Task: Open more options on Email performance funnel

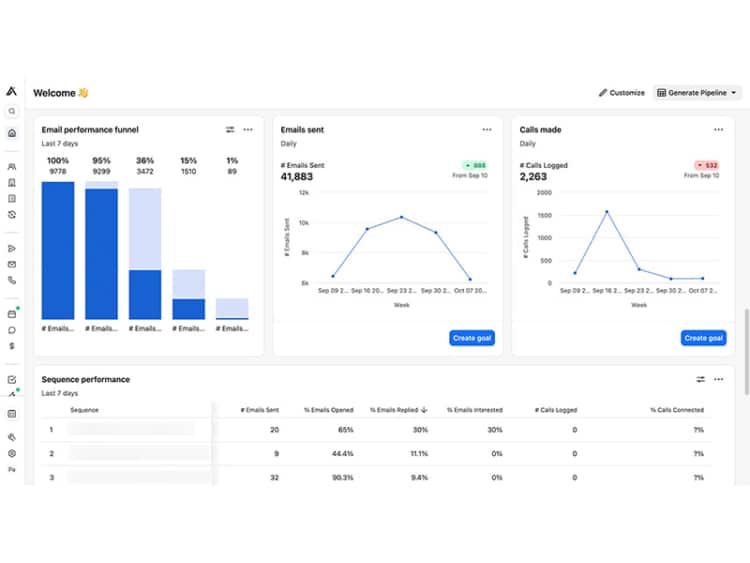Action: [248, 130]
